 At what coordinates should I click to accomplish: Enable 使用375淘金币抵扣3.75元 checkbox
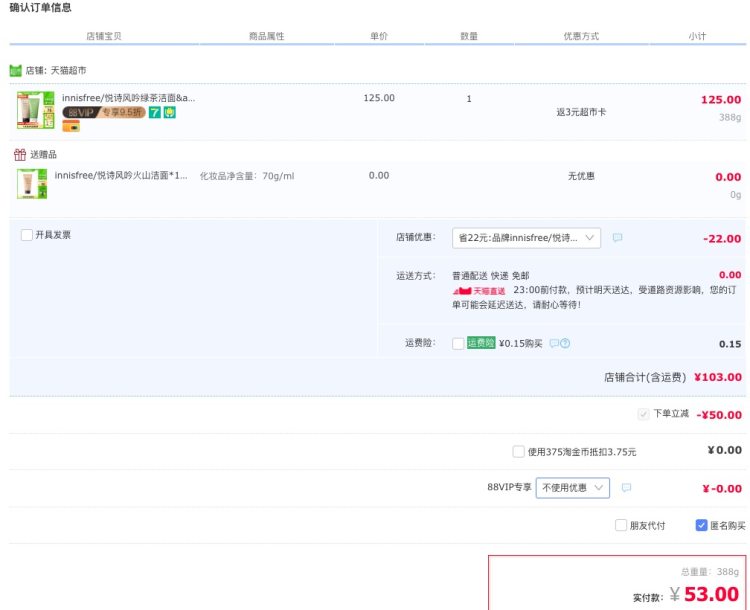point(518,452)
